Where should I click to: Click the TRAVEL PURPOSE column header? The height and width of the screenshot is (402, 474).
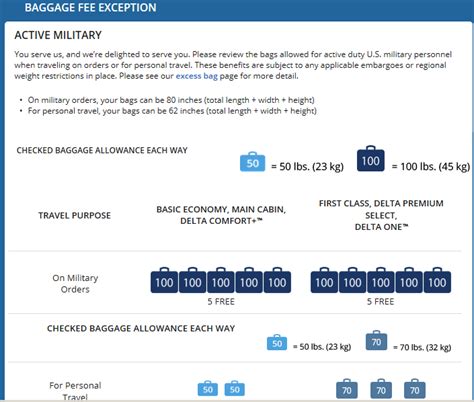tap(74, 215)
